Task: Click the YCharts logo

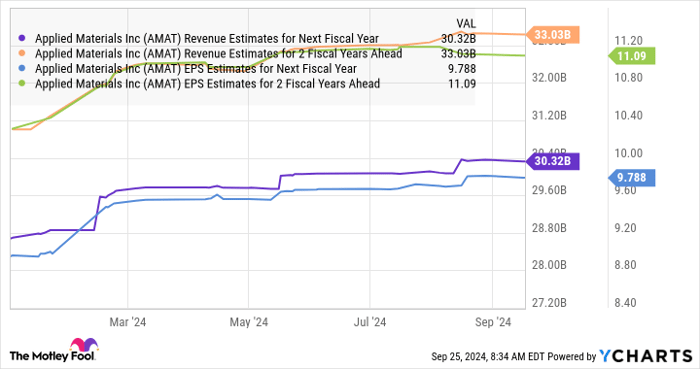Action: click(646, 356)
